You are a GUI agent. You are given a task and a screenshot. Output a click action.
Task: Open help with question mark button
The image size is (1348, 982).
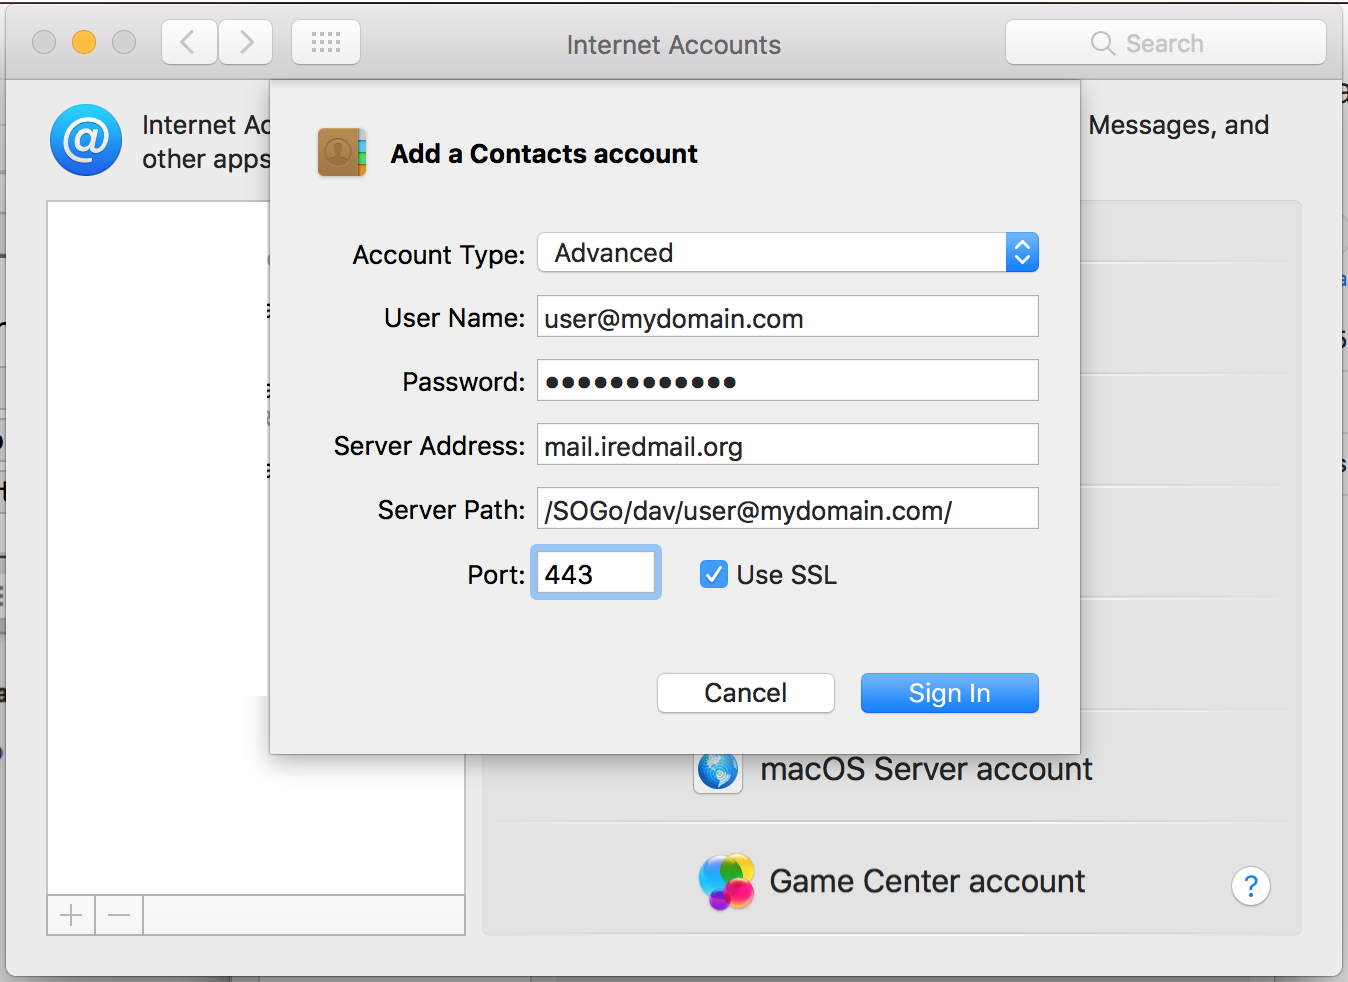[x=1251, y=886]
